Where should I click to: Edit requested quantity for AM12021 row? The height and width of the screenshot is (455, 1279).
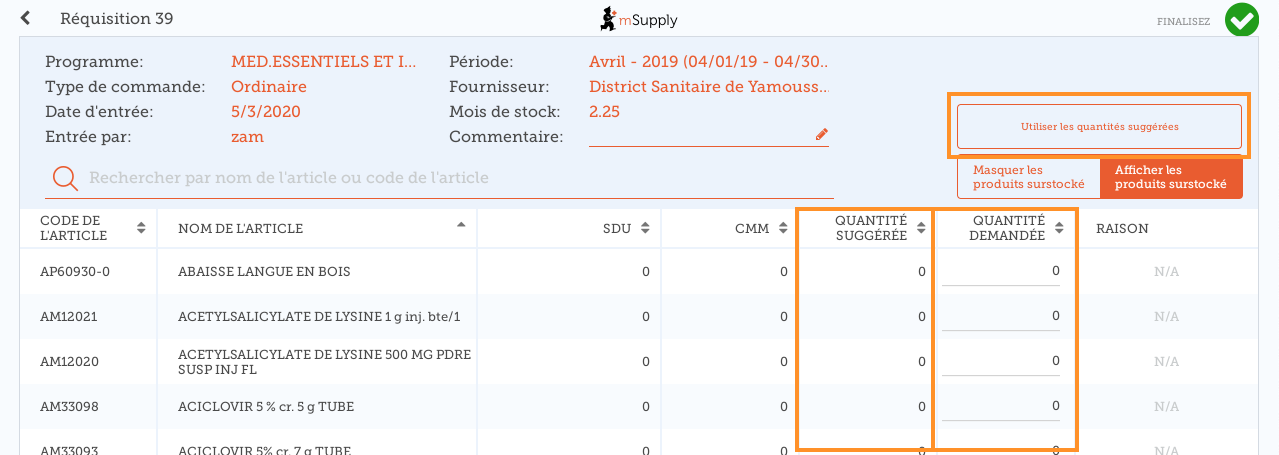point(1001,316)
